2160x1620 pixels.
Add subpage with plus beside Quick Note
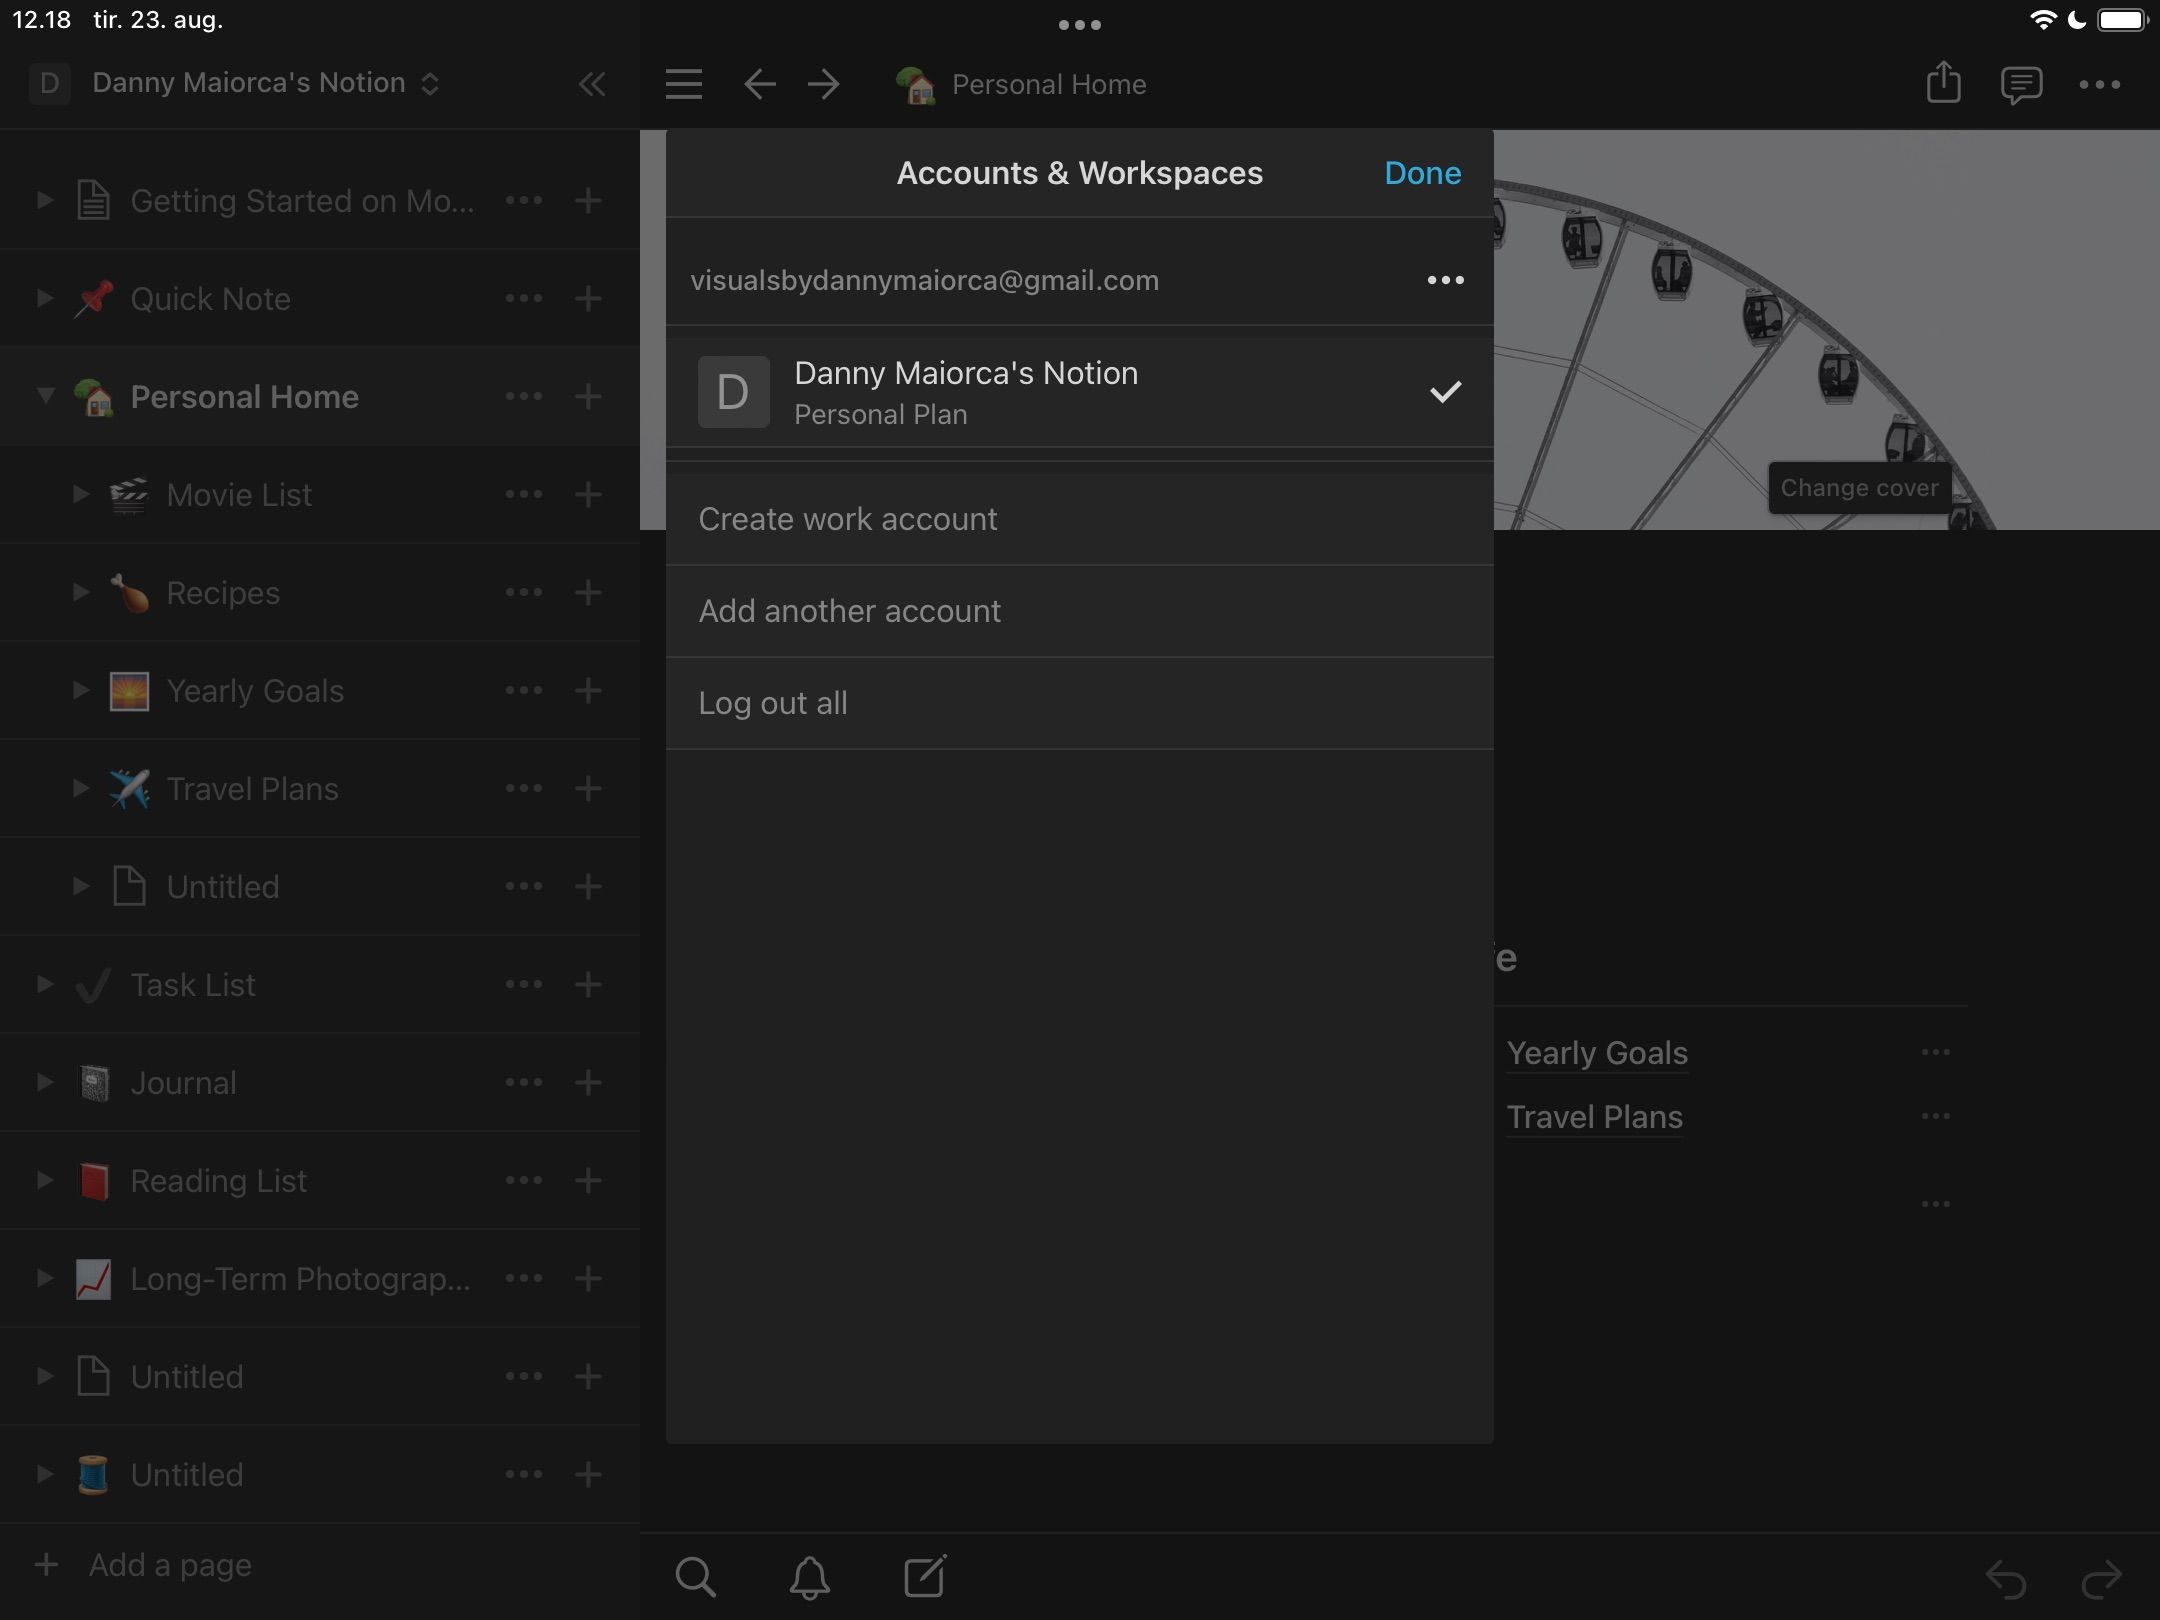588,299
